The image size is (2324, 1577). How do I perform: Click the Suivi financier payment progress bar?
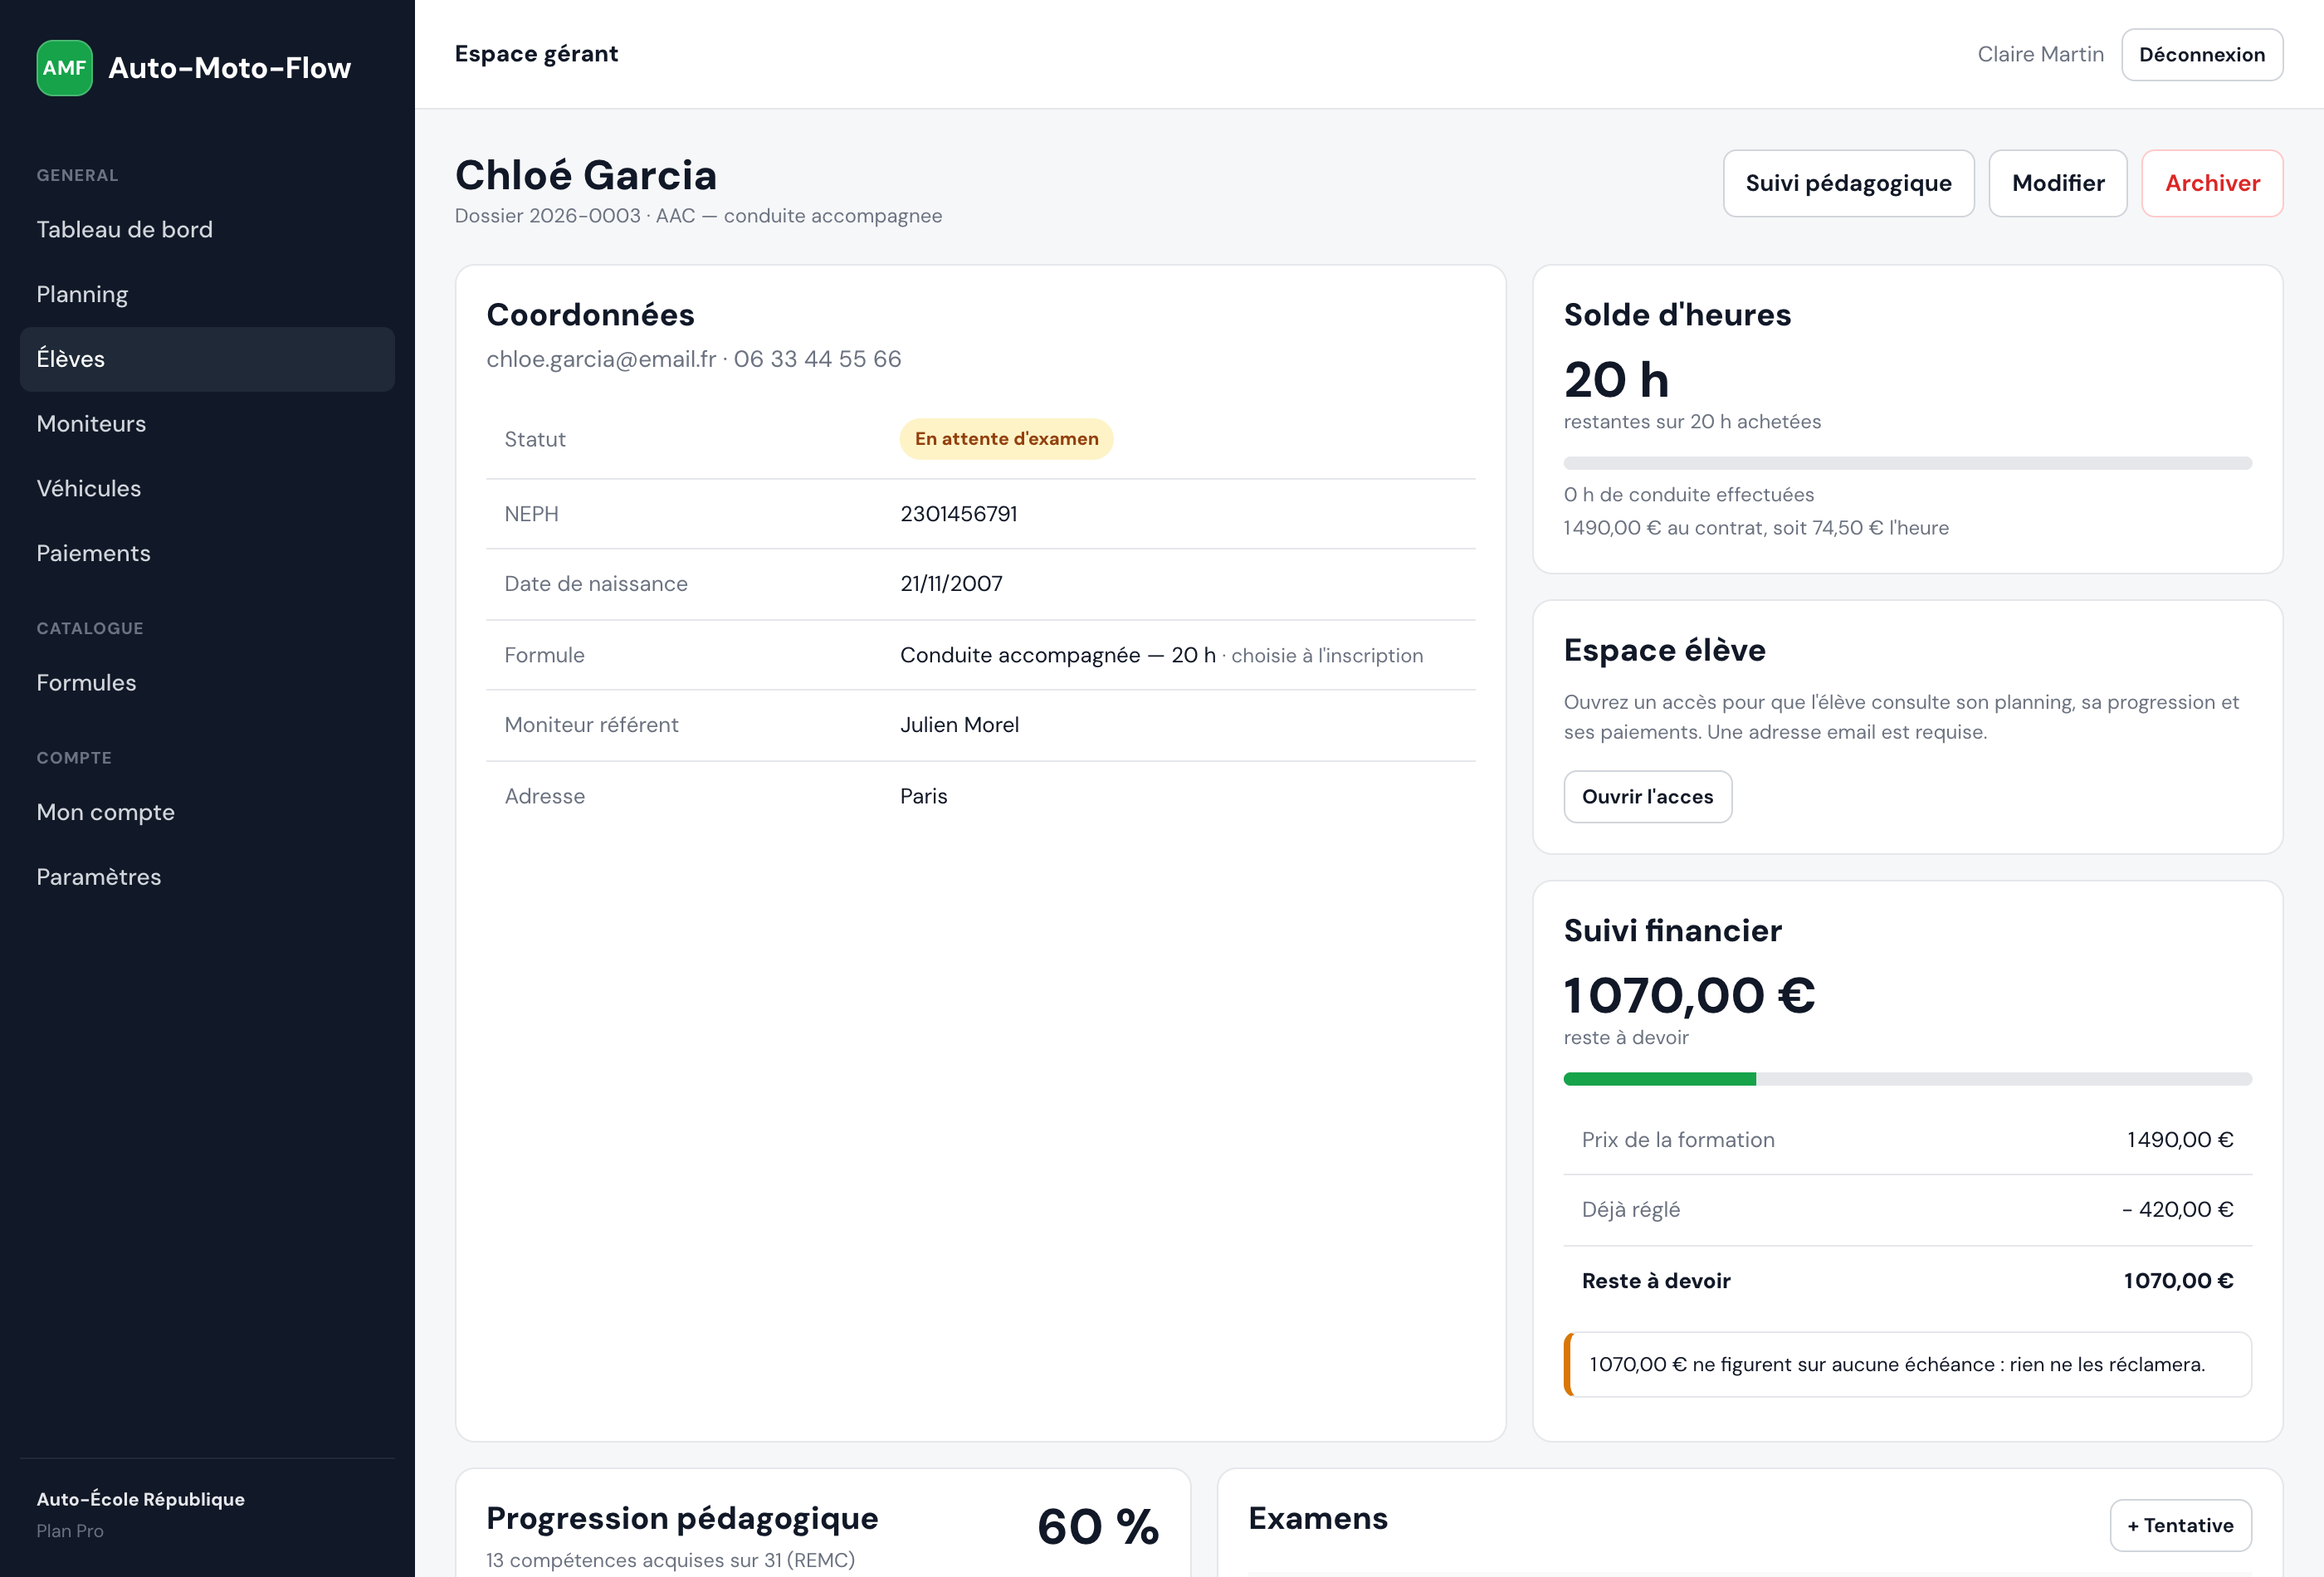point(1907,1079)
